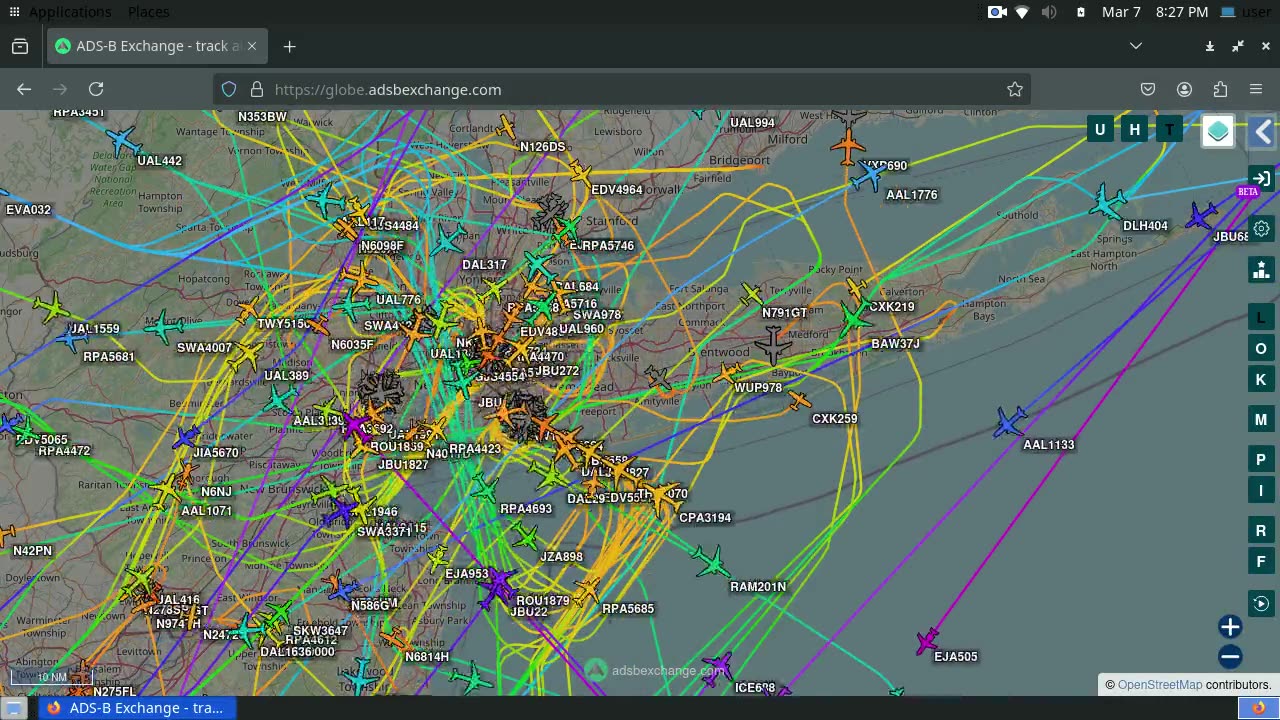The image size is (1280, 720).
Task: Open the user menu in top panel
Action: click(1246, 12)
